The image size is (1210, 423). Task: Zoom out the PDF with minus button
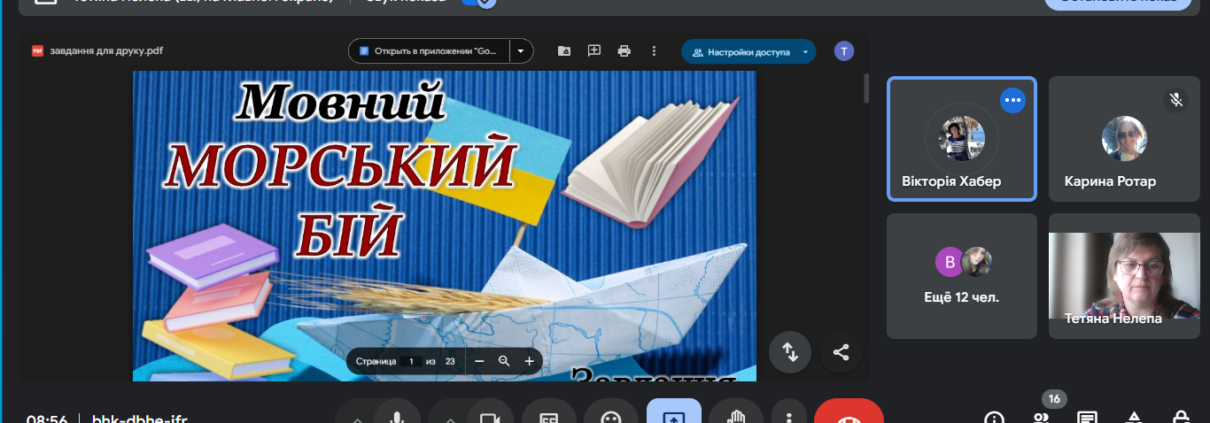click(480, 361)
